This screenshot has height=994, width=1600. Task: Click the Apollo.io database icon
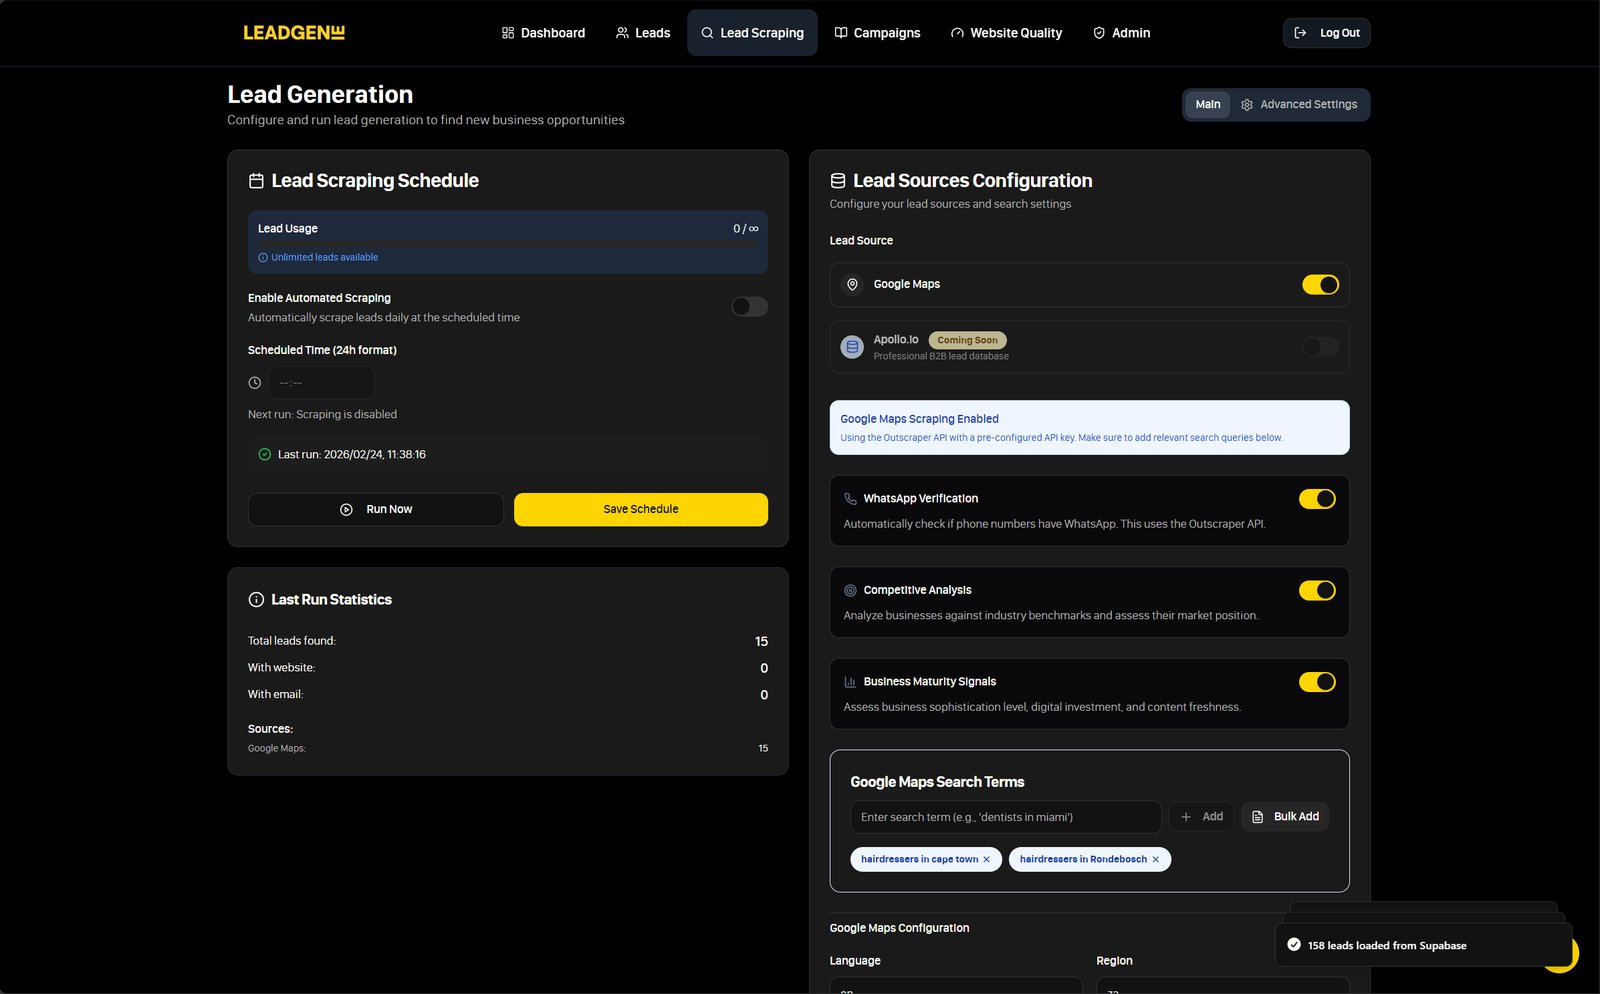852,347
